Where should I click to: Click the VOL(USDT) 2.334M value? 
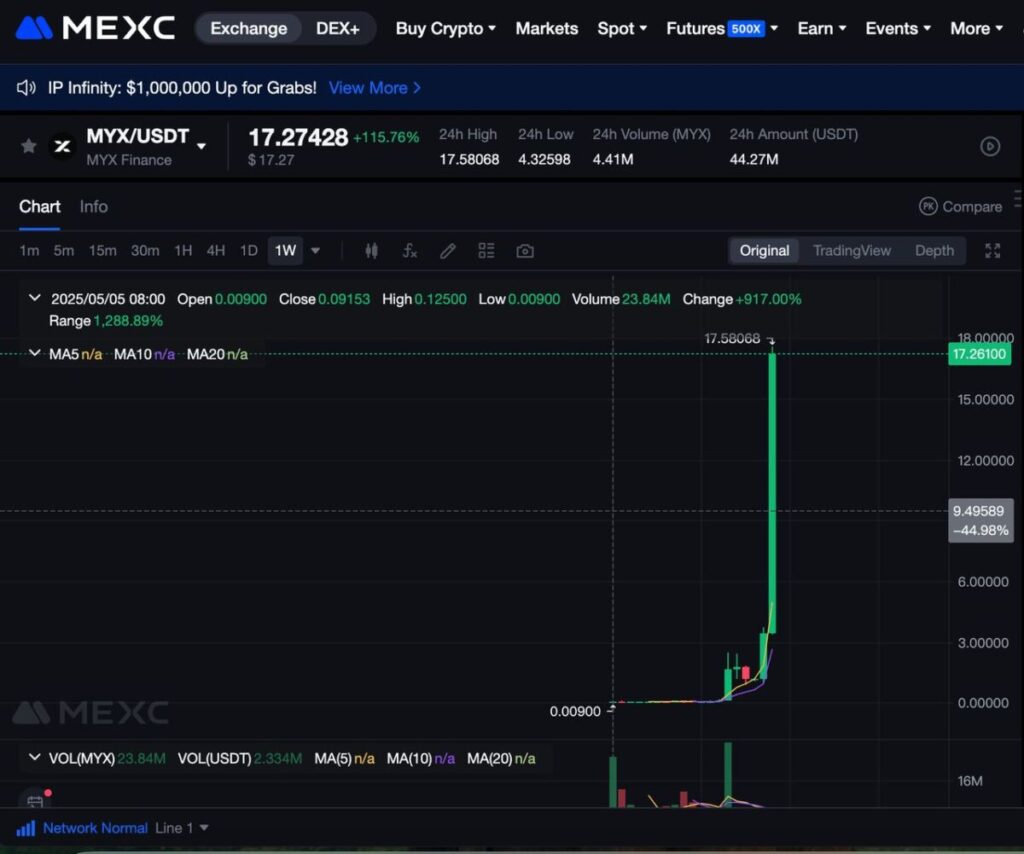click(x=278, y=758)
